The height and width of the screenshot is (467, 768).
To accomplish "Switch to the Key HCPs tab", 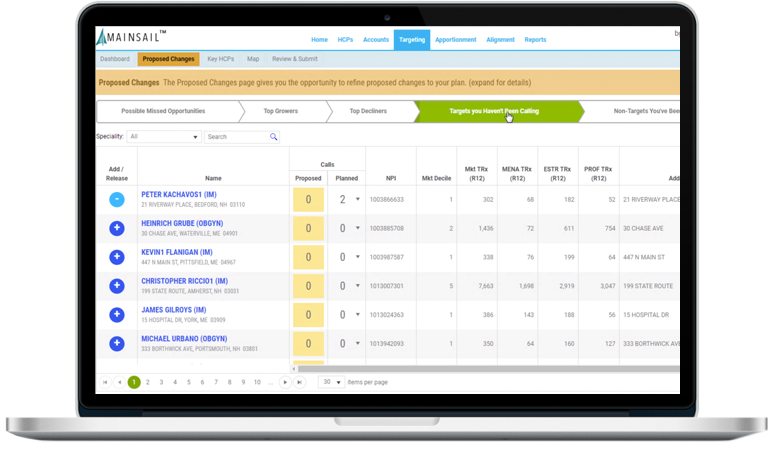I will tap(220, 59).
